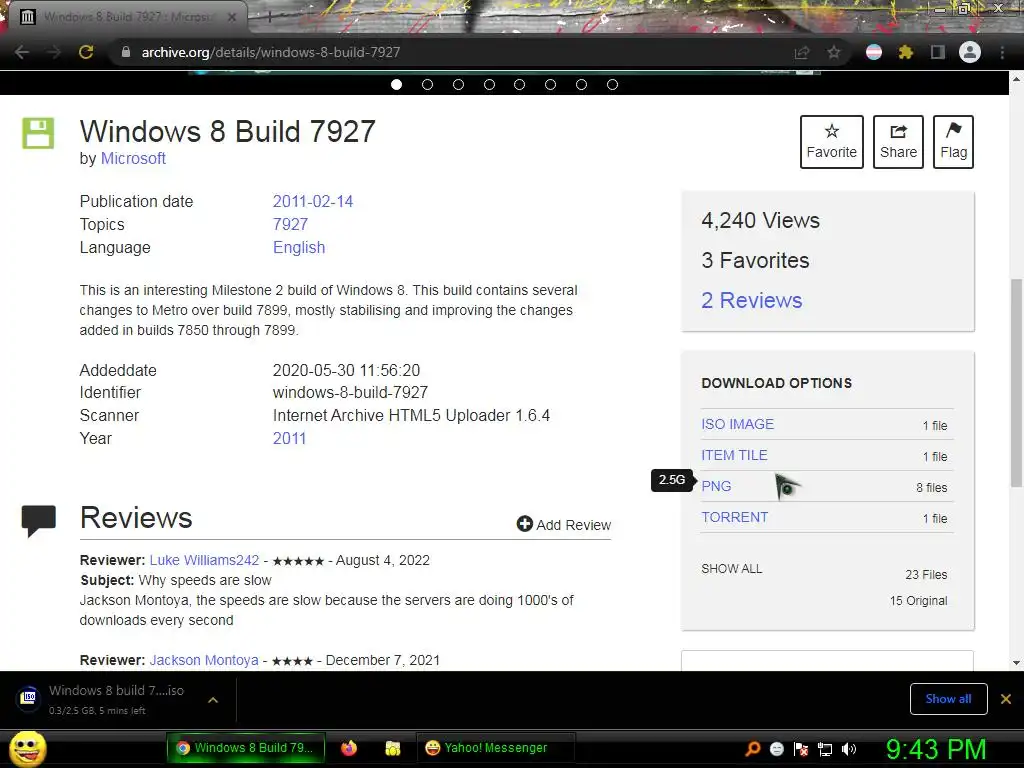Viewport: 1024px width, 768px height.
Task: Favorite this item
Action: [x=831, y=142]
